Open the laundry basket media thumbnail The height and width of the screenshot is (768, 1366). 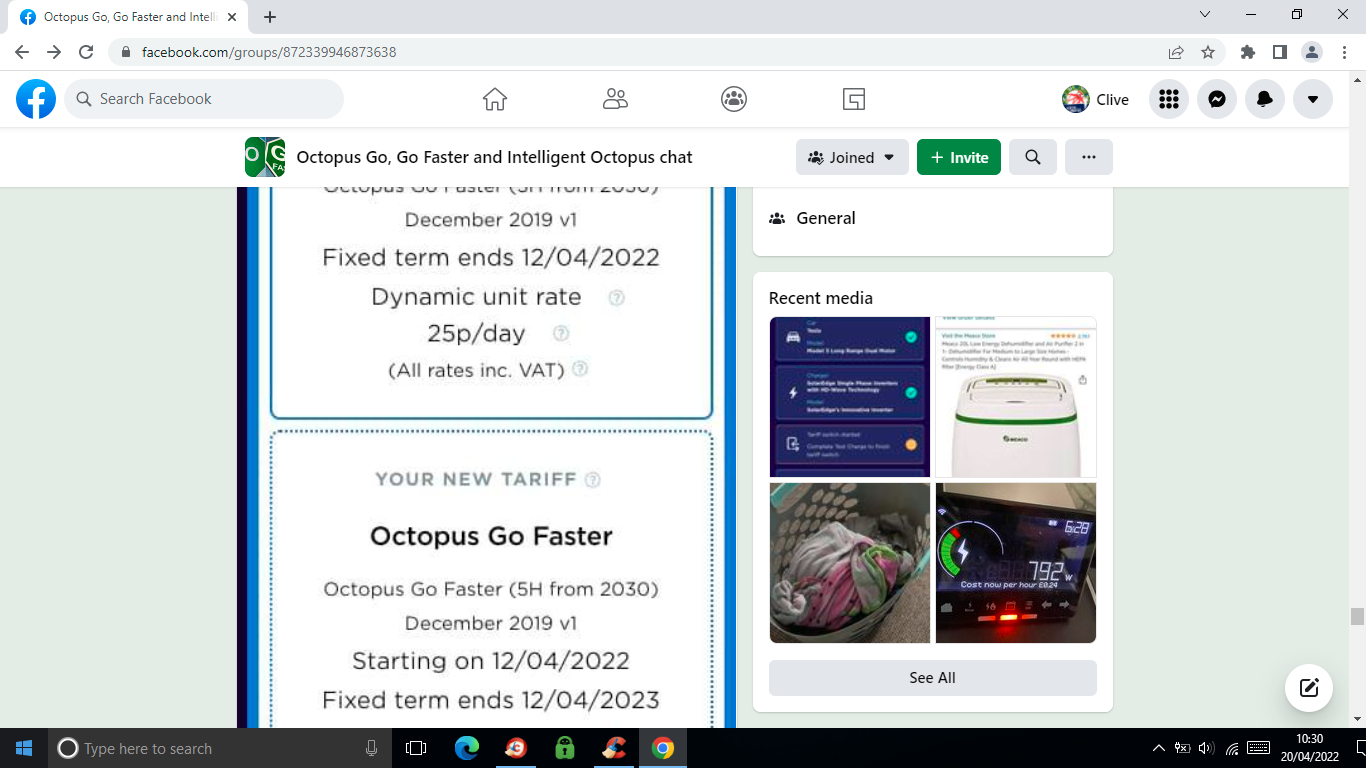[850, 563]
